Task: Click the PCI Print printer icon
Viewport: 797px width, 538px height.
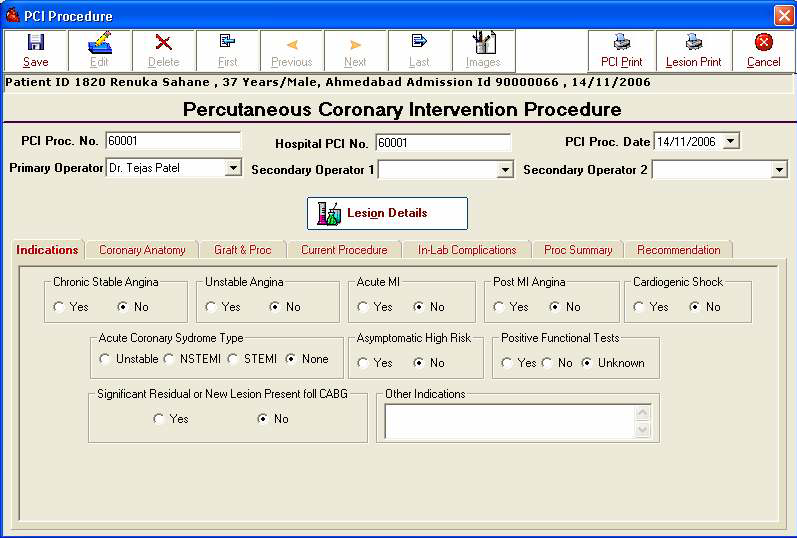Action: [x=621, y=43]
